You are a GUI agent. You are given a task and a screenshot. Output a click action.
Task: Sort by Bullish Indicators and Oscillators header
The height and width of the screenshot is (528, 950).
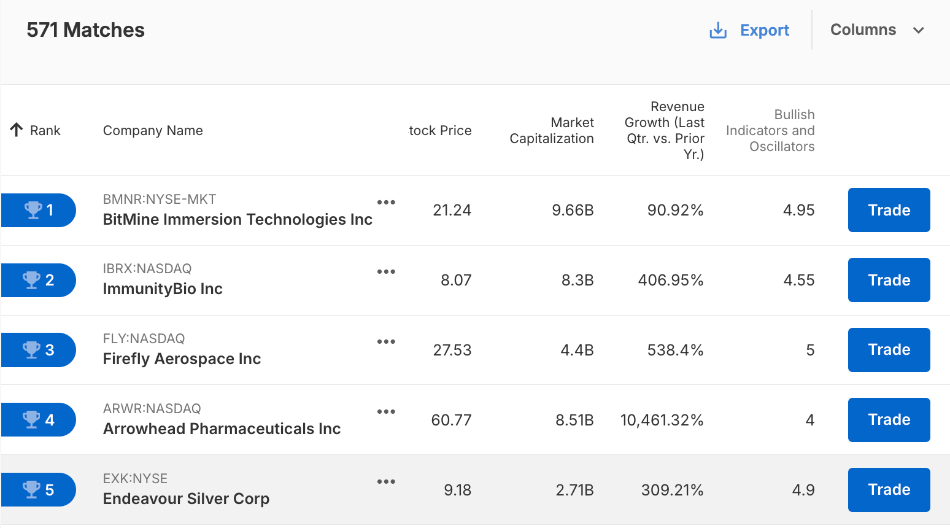pyautogui.click(x=770, y=130)
